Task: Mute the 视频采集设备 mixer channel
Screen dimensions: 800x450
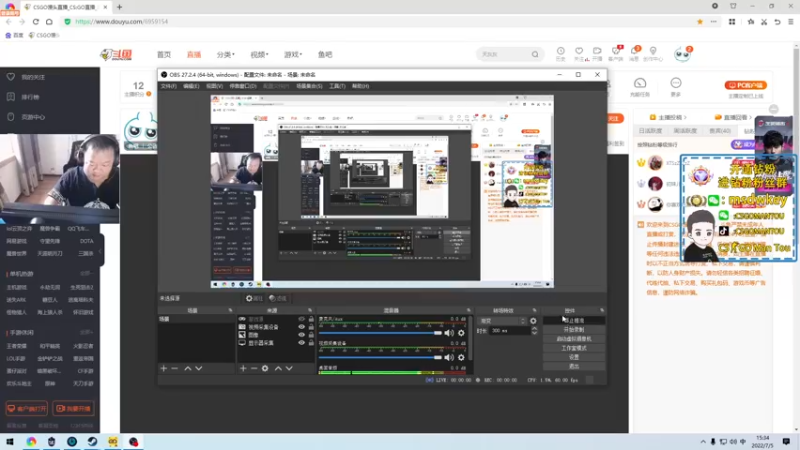Action: 449,358
